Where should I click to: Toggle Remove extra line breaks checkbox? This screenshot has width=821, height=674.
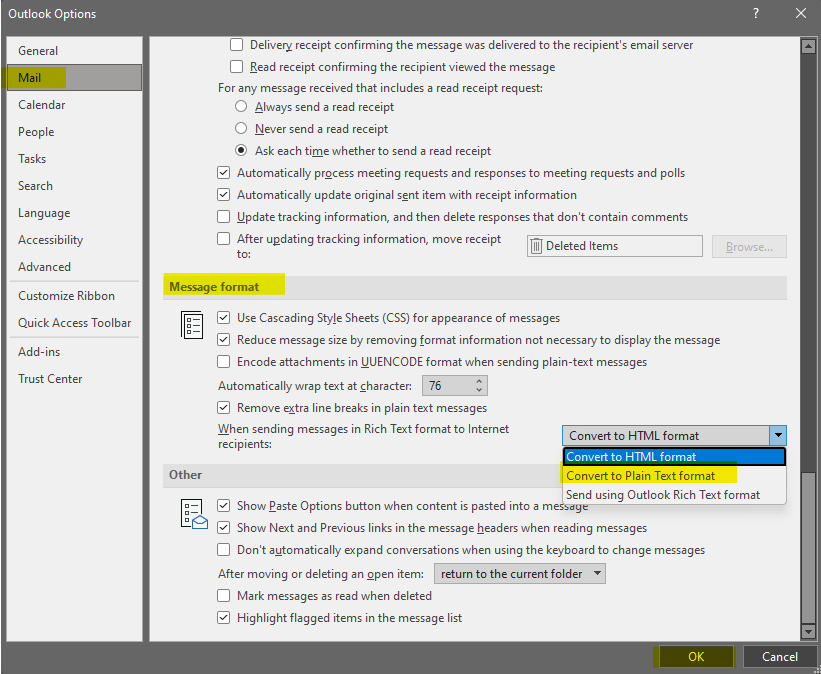click(x=224, y=407)
